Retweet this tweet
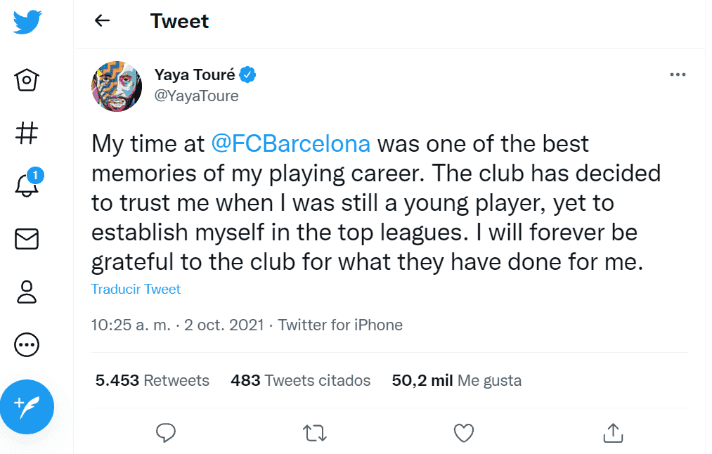The height and width of the screenshot is (454, 712). (x=314, y=432)
